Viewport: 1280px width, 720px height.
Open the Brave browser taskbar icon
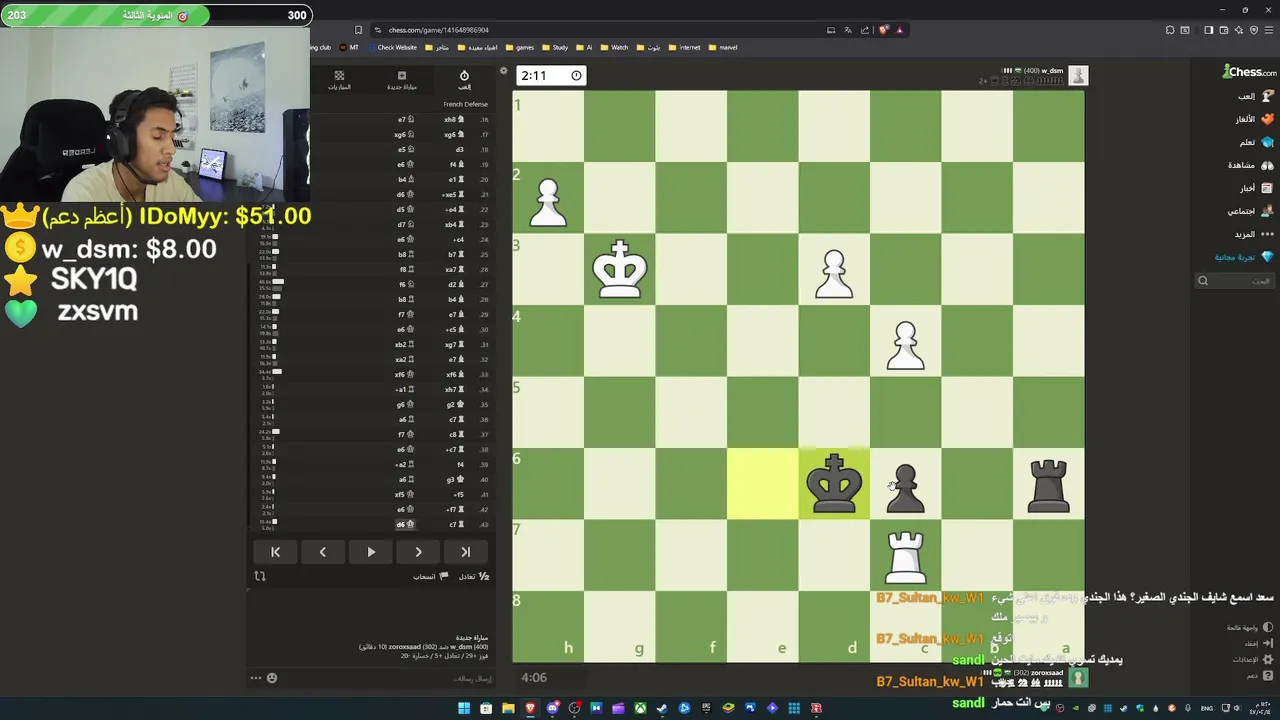(530, 708)
